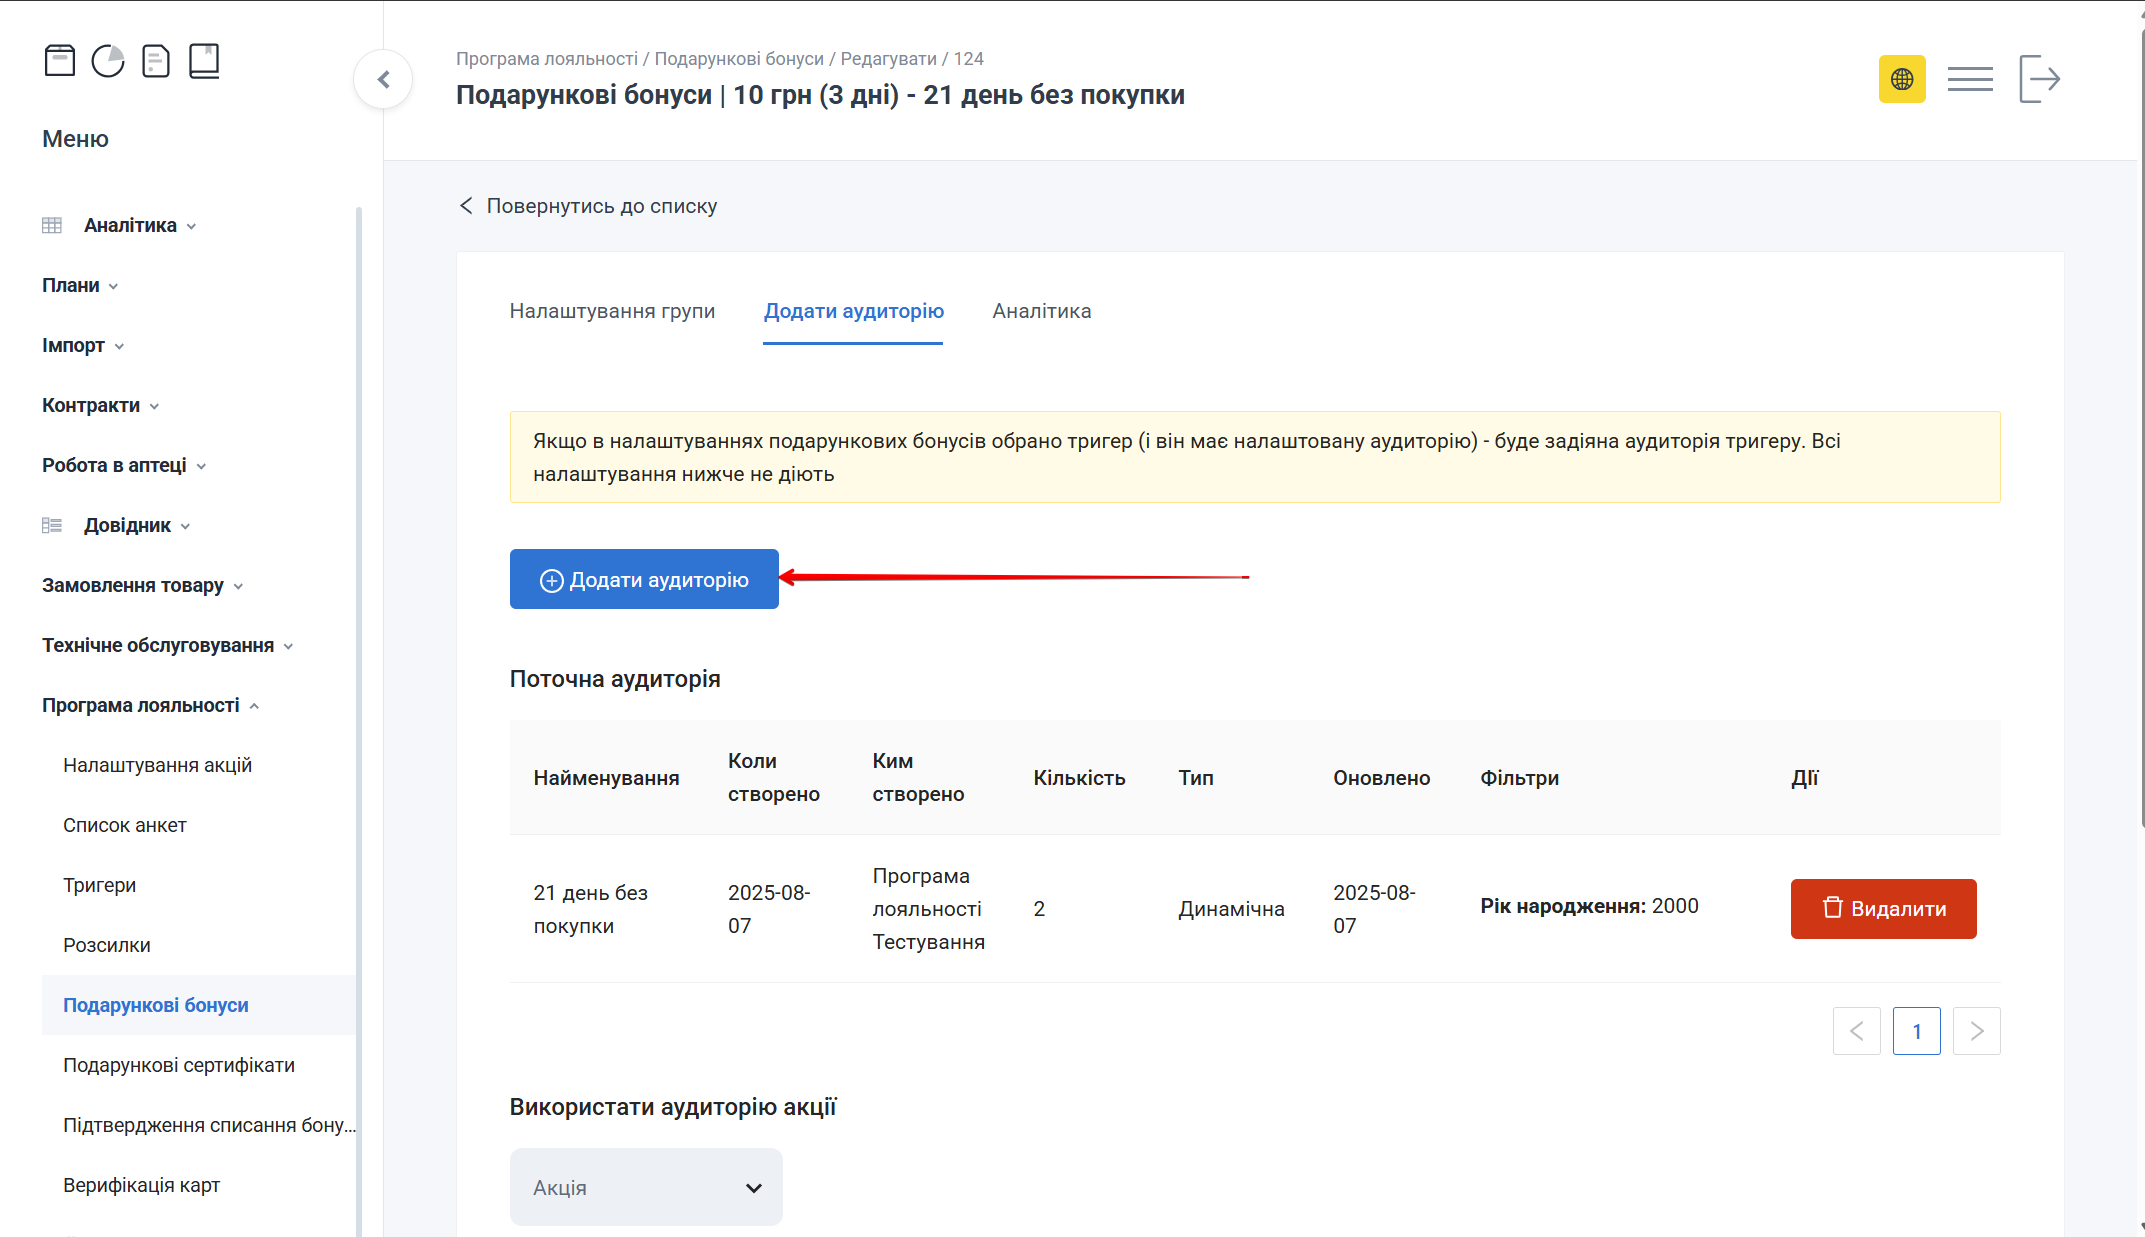2145x1237 pixels.
Task: Switch to Налаштування групи tab
Action: [612, 311]
